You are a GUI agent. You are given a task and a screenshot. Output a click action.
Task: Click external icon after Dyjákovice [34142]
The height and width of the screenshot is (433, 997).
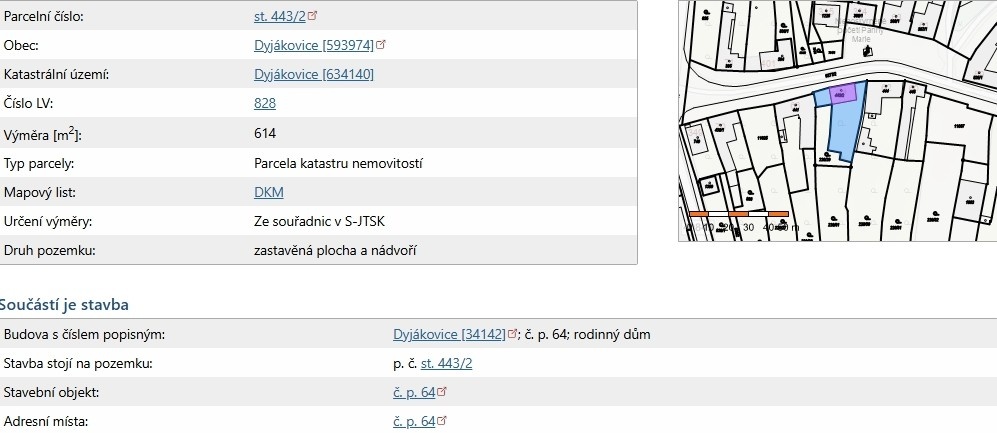pos(512,333)
